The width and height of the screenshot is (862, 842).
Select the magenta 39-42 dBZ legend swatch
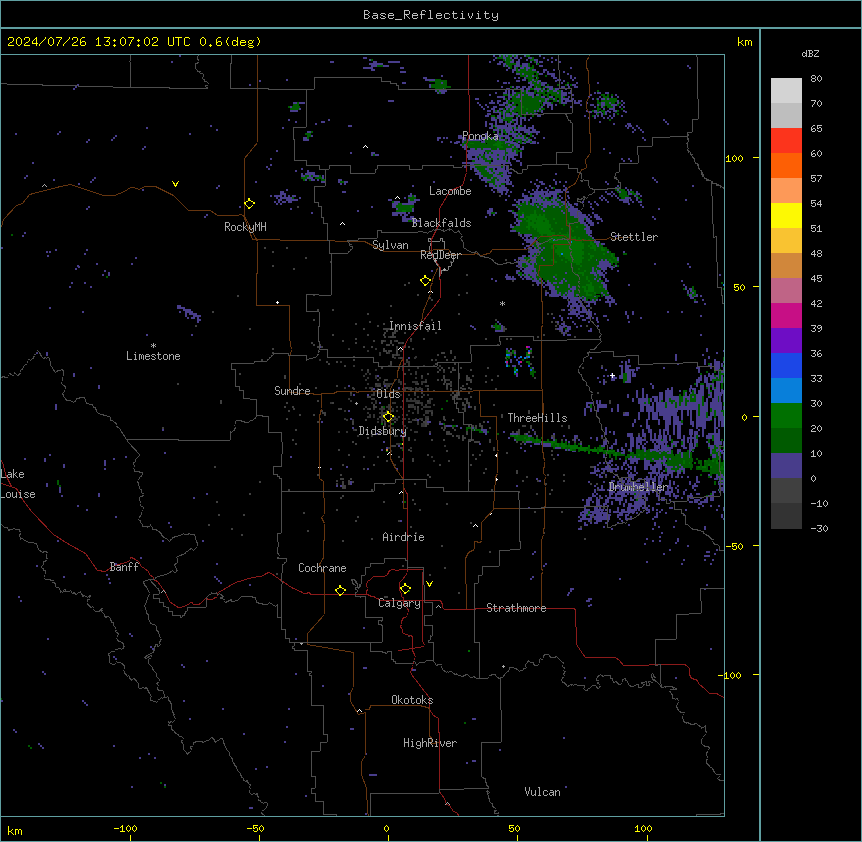[x=786, y=315]
